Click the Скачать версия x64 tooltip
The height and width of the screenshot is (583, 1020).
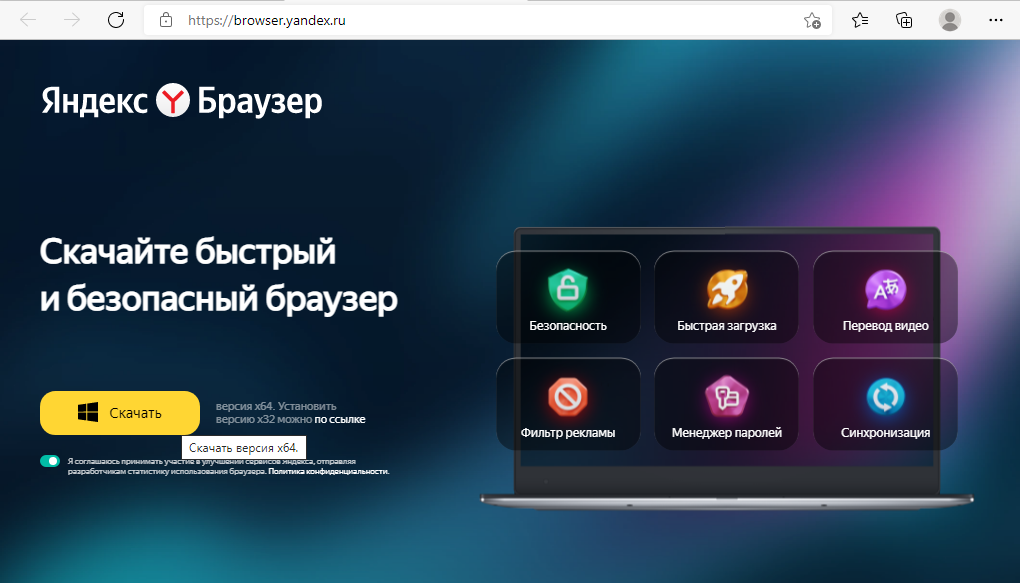pos(243,448)
